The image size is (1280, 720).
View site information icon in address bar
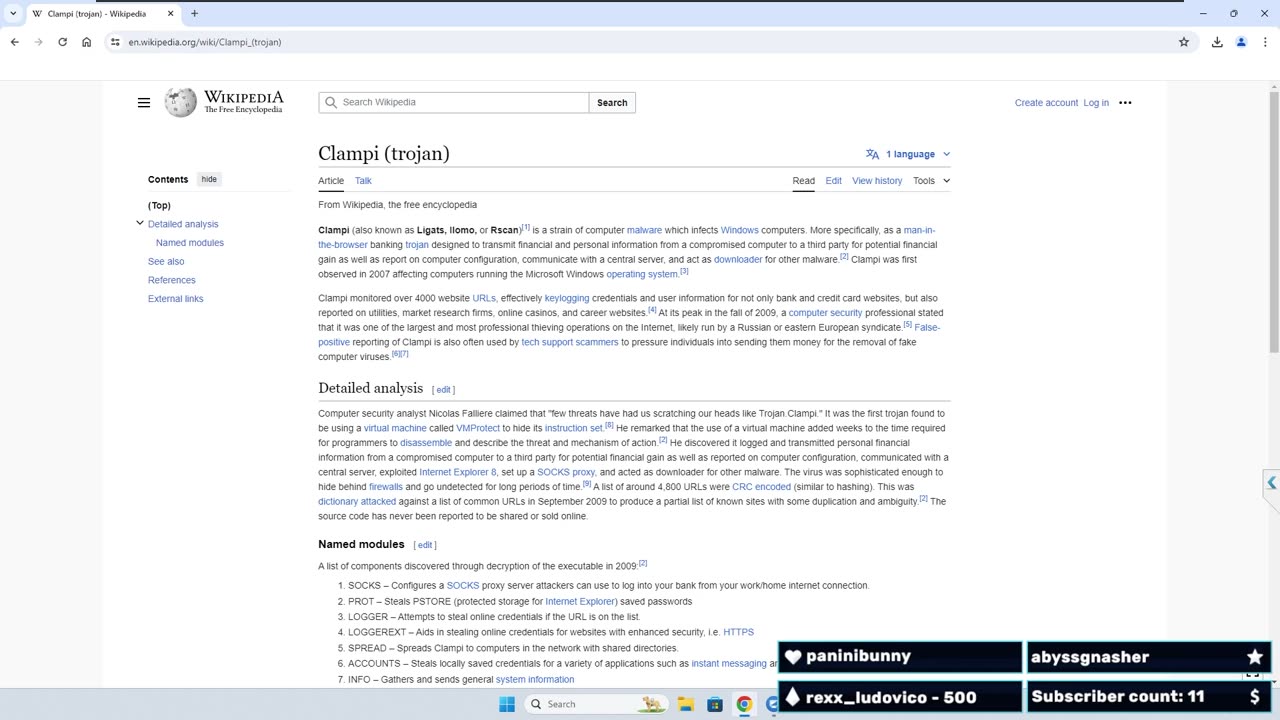tap(116, 42)
